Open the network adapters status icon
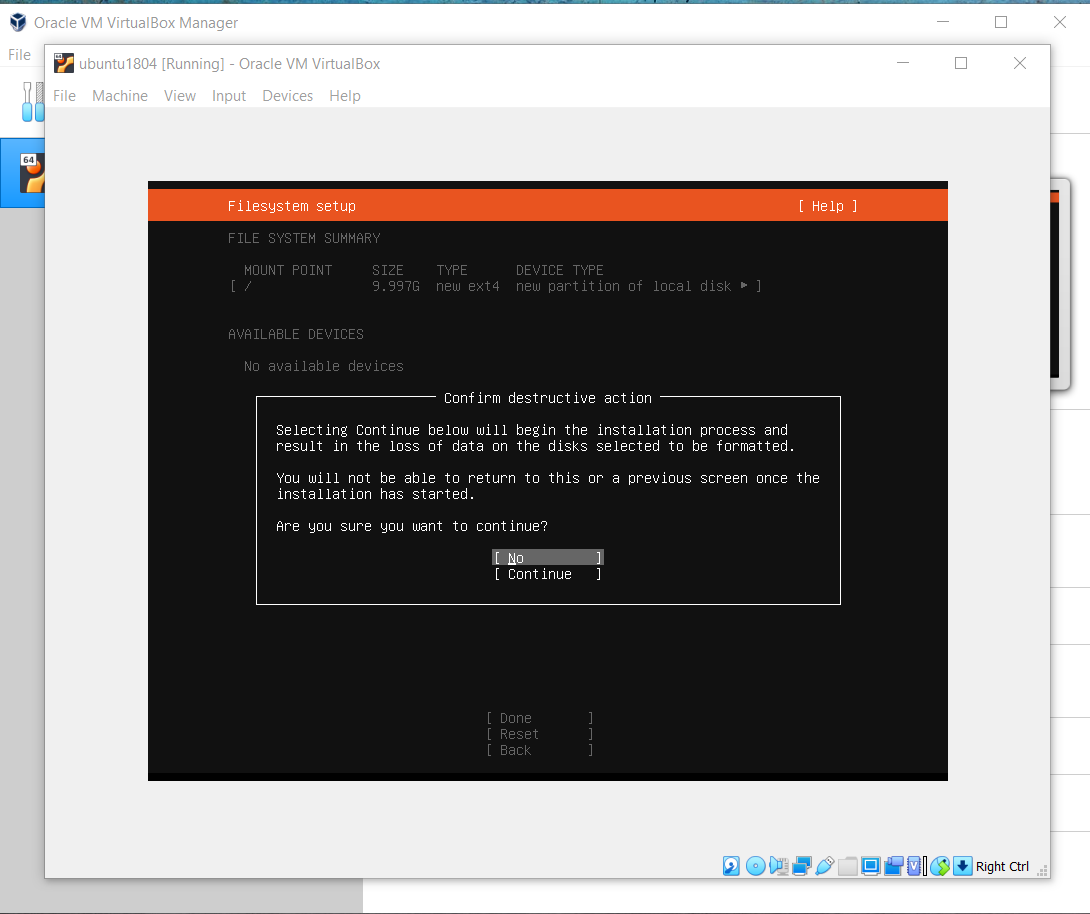 pos(802,866)
